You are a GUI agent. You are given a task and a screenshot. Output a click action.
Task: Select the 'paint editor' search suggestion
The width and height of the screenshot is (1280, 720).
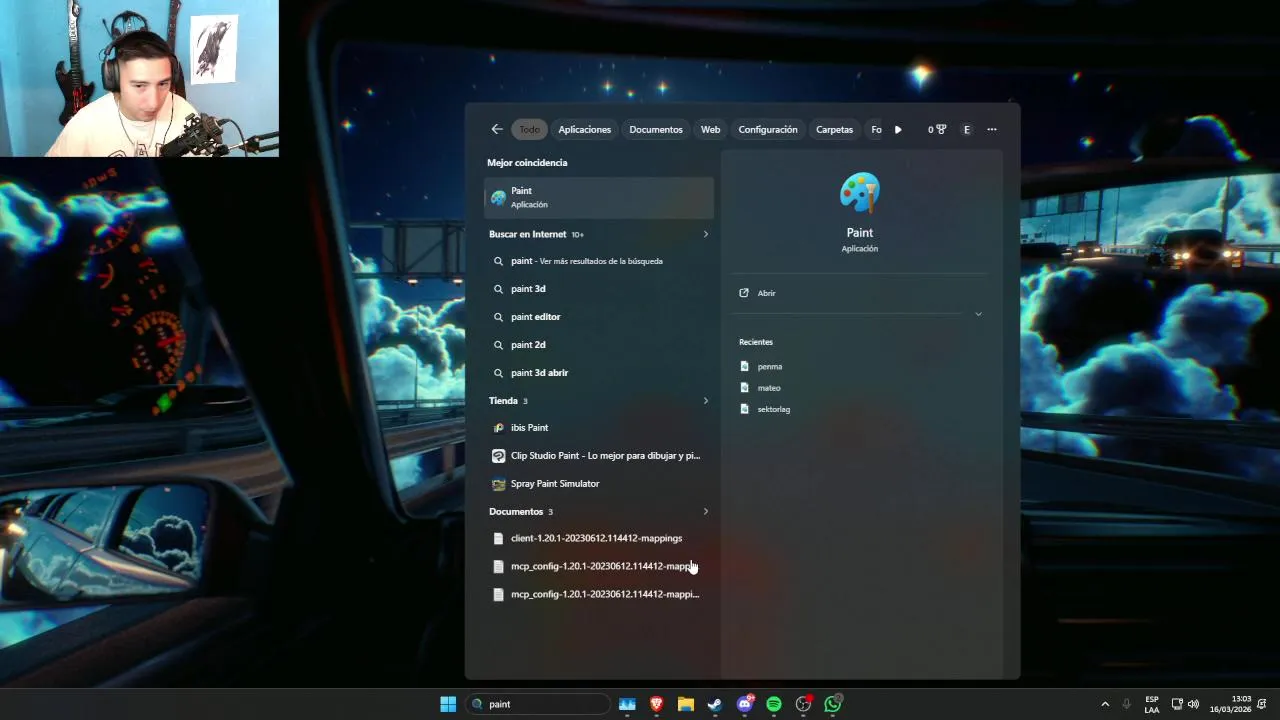click(599, 317)
